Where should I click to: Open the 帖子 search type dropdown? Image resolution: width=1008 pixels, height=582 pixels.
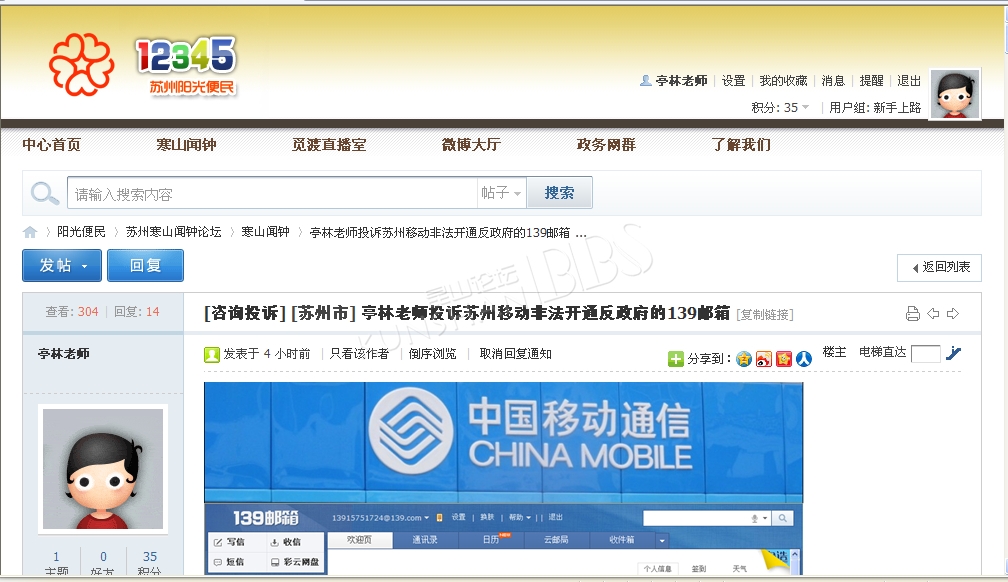click(x=502, y=193)
